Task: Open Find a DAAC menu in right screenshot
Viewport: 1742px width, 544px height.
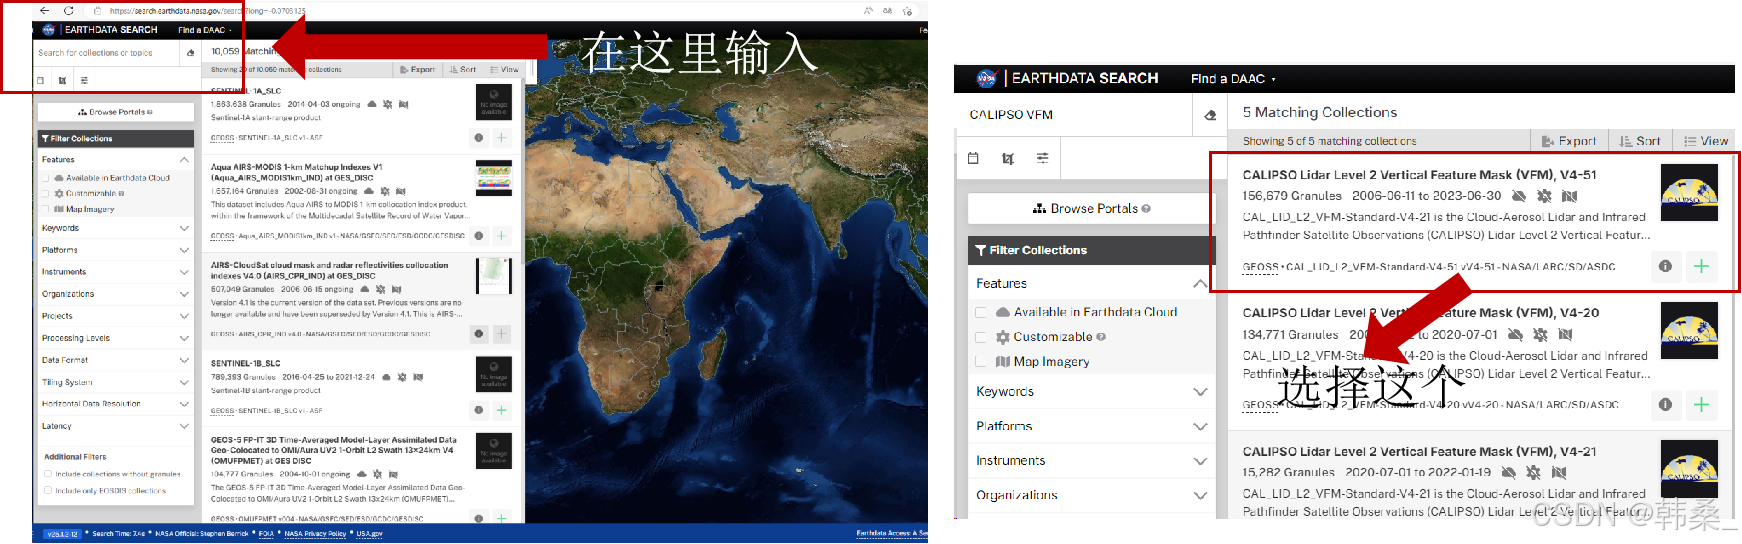Action: coord(1233,78)
